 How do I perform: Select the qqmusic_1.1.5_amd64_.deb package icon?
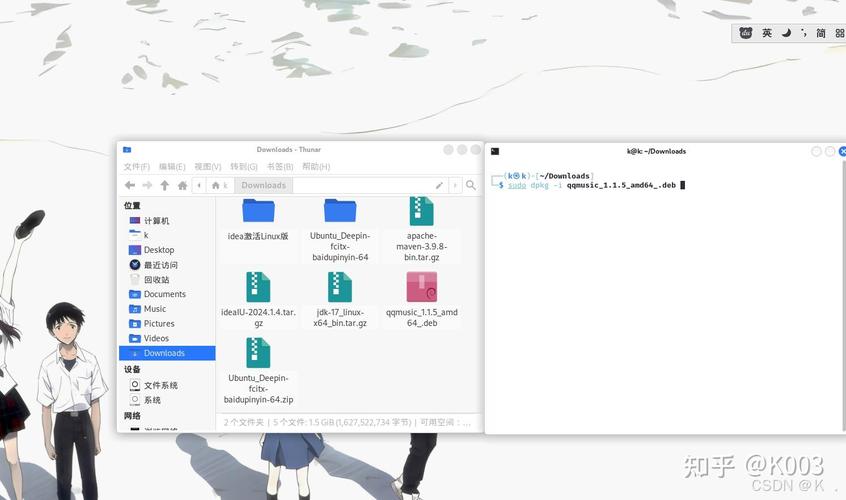421,286
